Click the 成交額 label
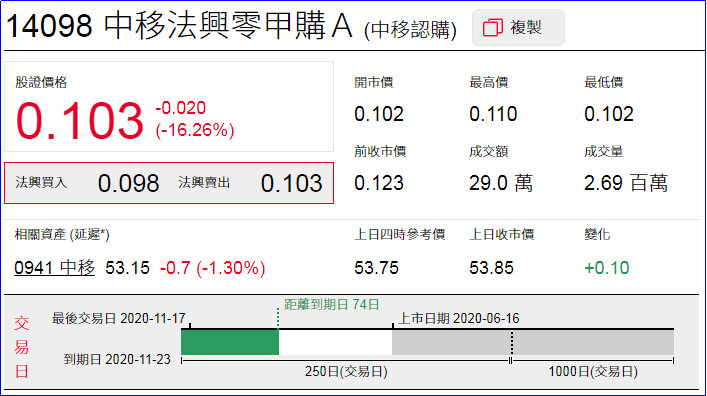707x396 pixels. click(488, 151)
